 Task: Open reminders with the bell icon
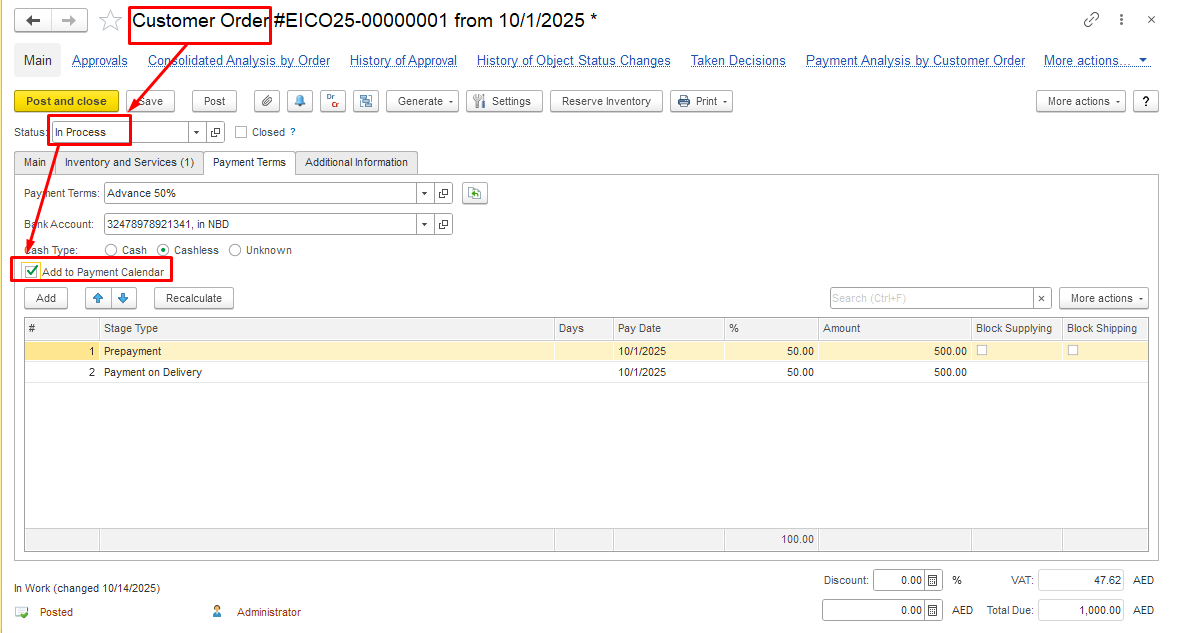[x=299, y=101]
